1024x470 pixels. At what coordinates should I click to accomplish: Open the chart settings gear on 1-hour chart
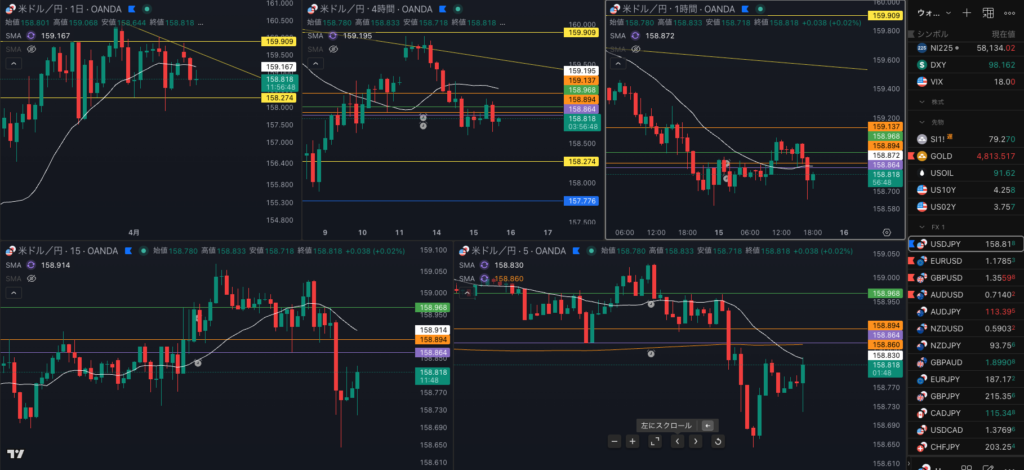tap(887, 230)
